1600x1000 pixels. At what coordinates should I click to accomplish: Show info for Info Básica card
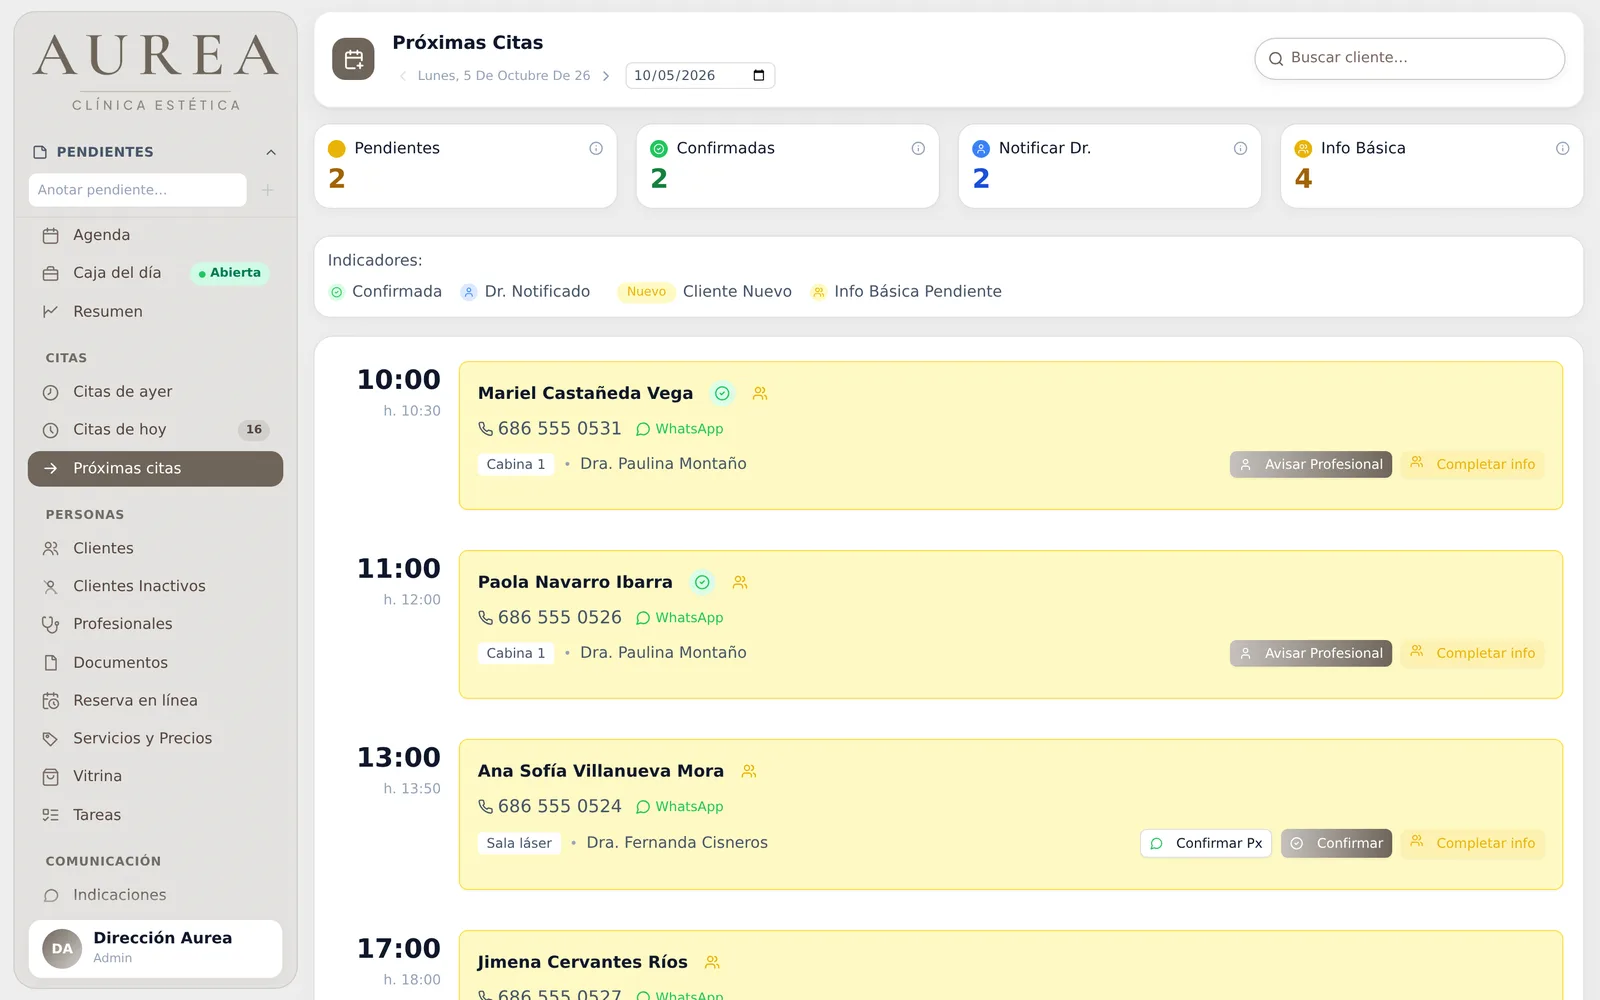[x=1562, y=148]
